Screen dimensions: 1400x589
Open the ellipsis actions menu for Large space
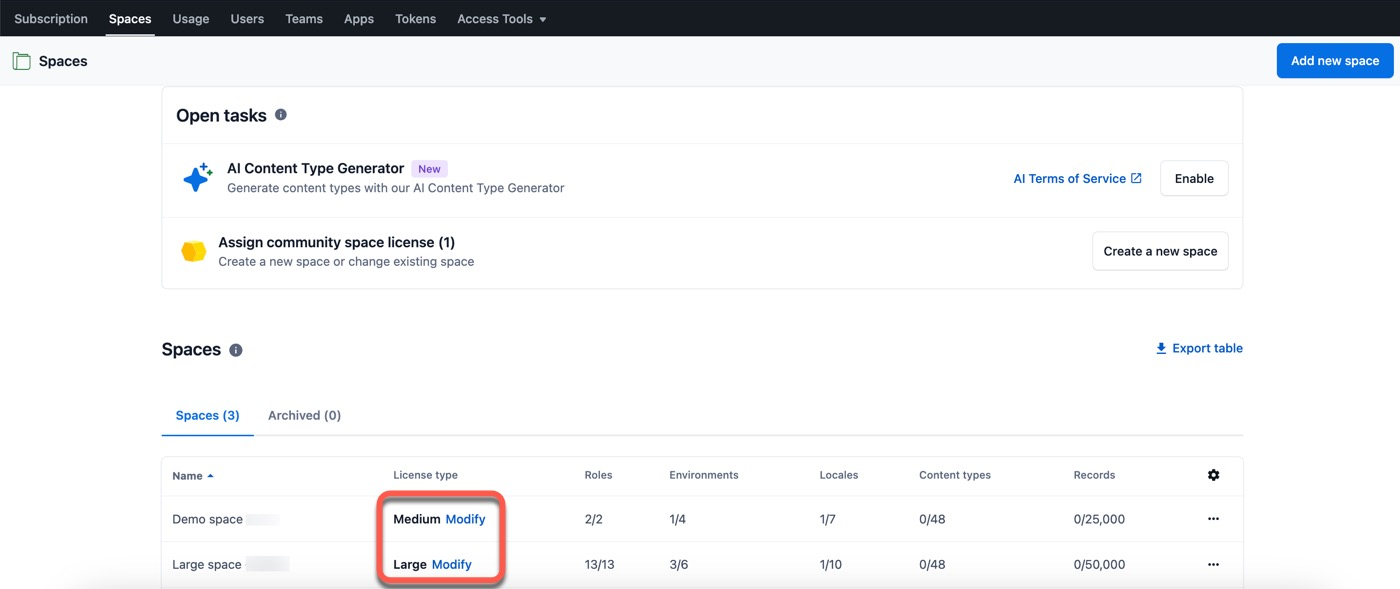point(1213,564)
